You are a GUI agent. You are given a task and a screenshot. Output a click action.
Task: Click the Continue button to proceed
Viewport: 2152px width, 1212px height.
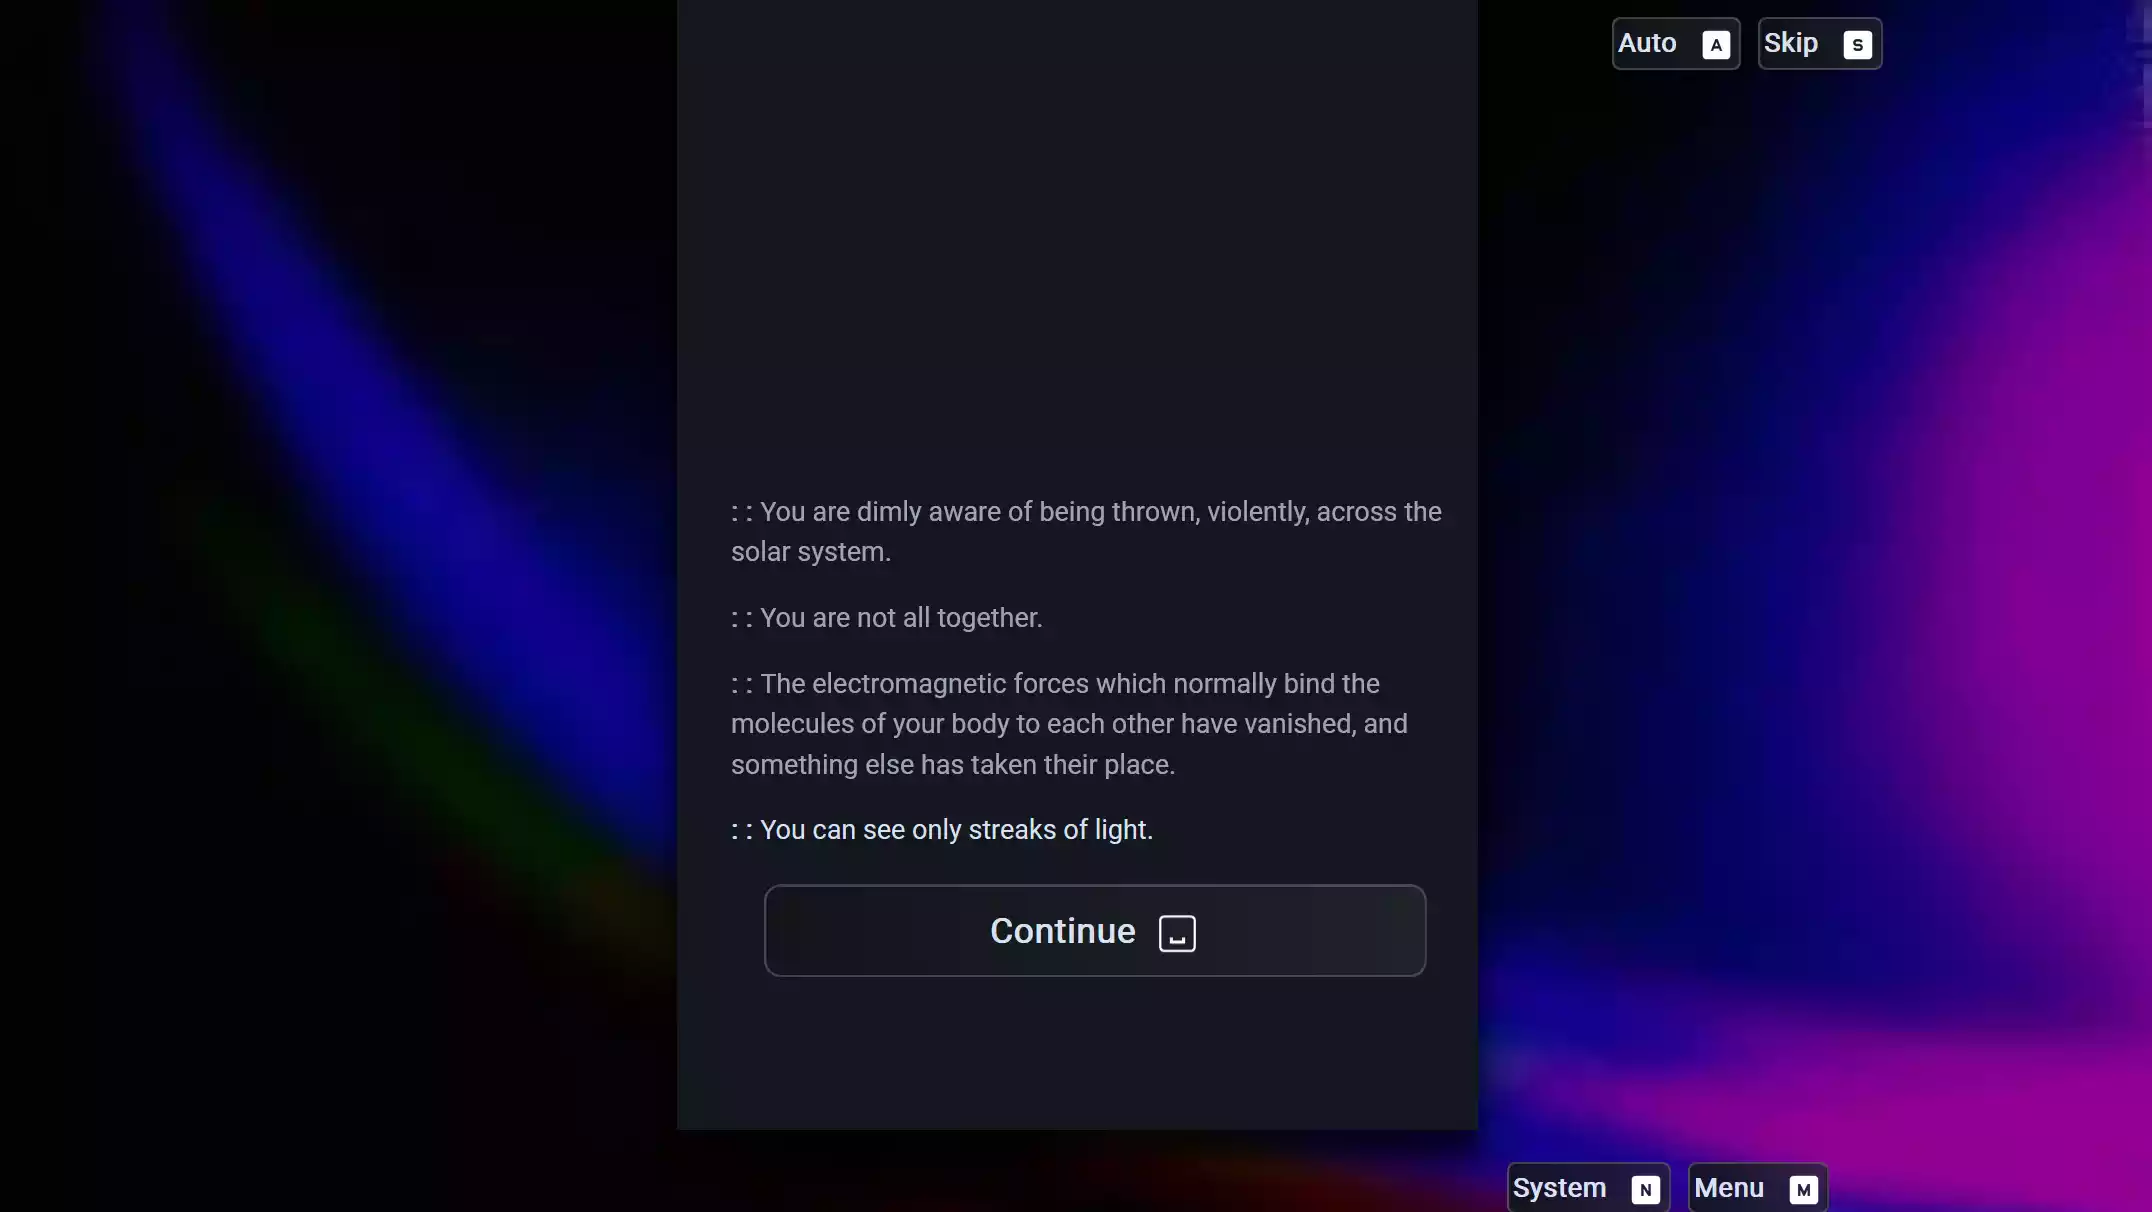(1094, 930)
